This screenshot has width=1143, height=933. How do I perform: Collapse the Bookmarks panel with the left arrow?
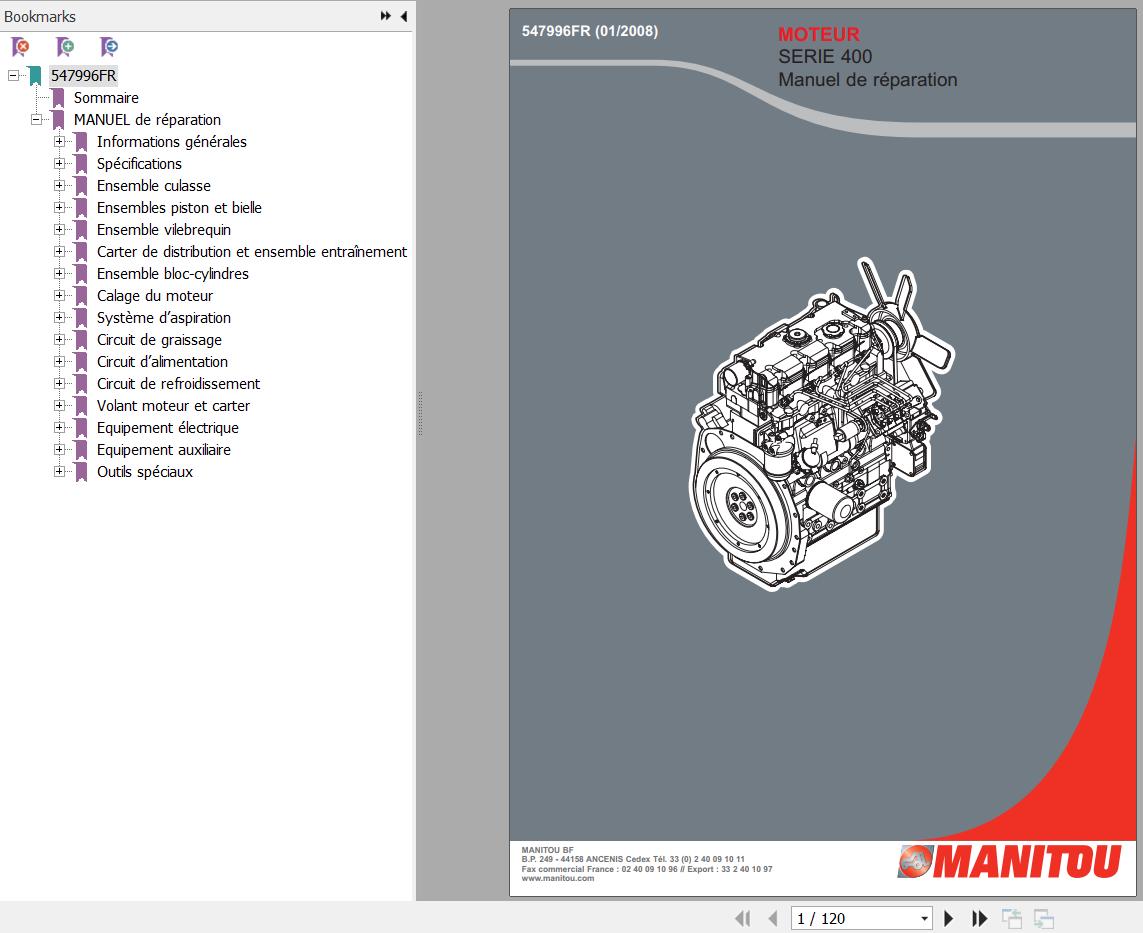tap(404, 16)
